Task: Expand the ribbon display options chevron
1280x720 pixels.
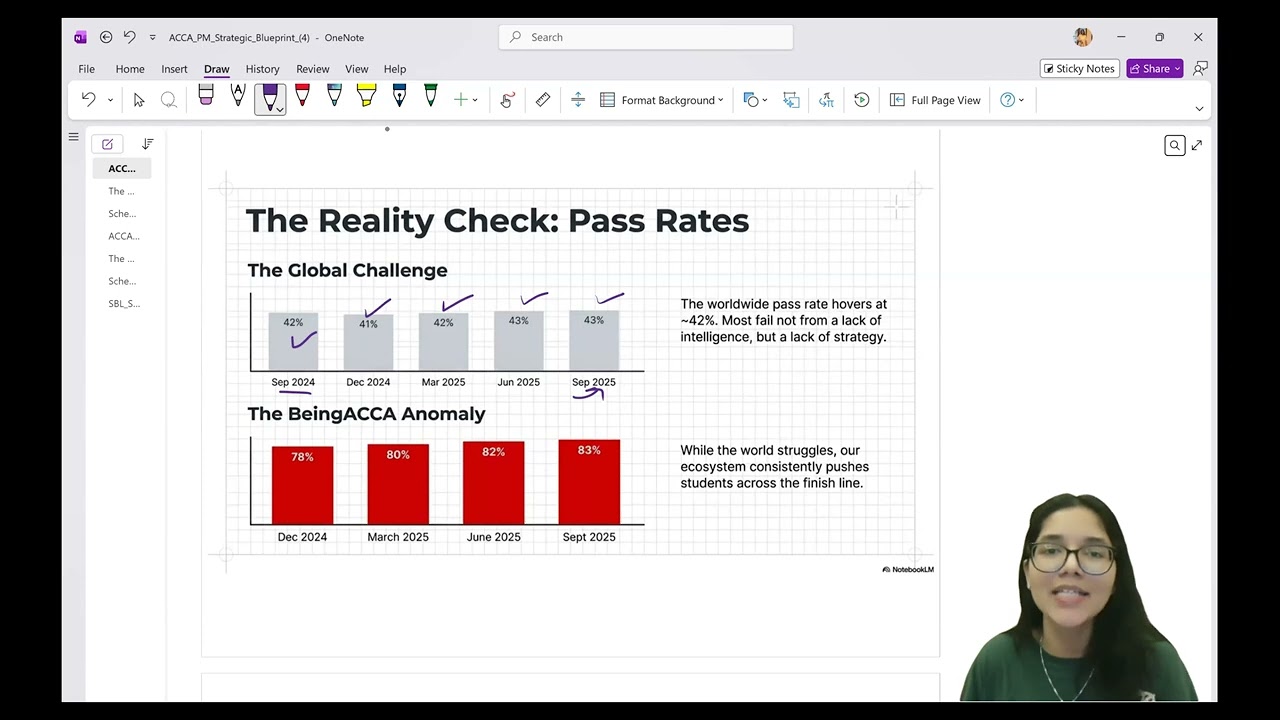Action: tap(1199, 108)
